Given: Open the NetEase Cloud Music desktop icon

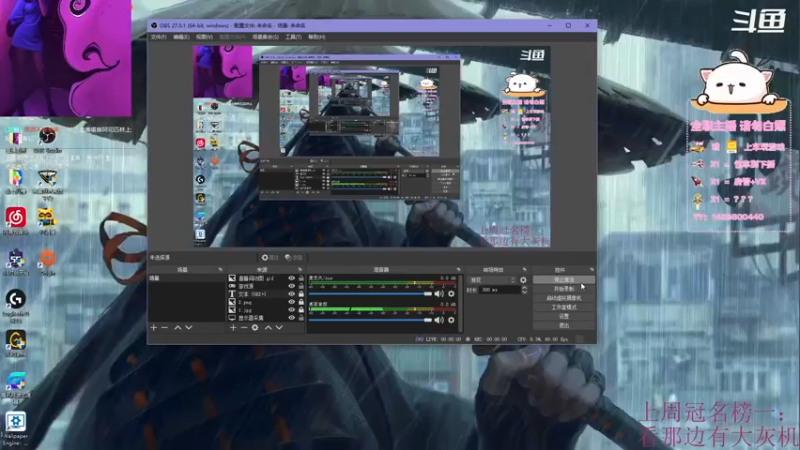Looking at the screenshot, I should point(16,221).
